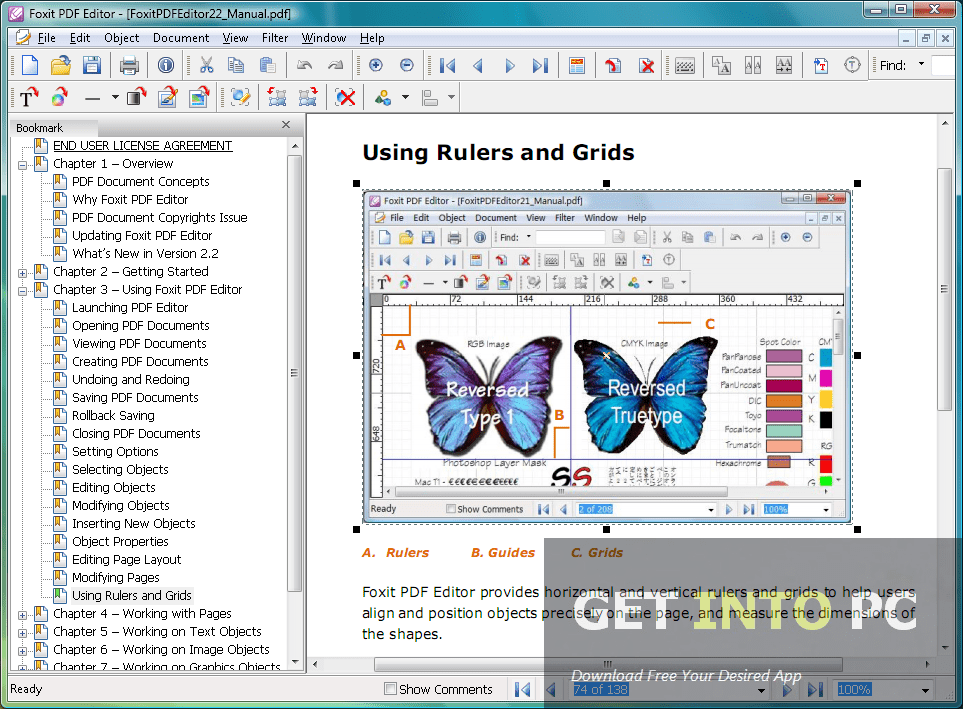
Task: Open the line style dropdown arrow
Action: (115, 97)
